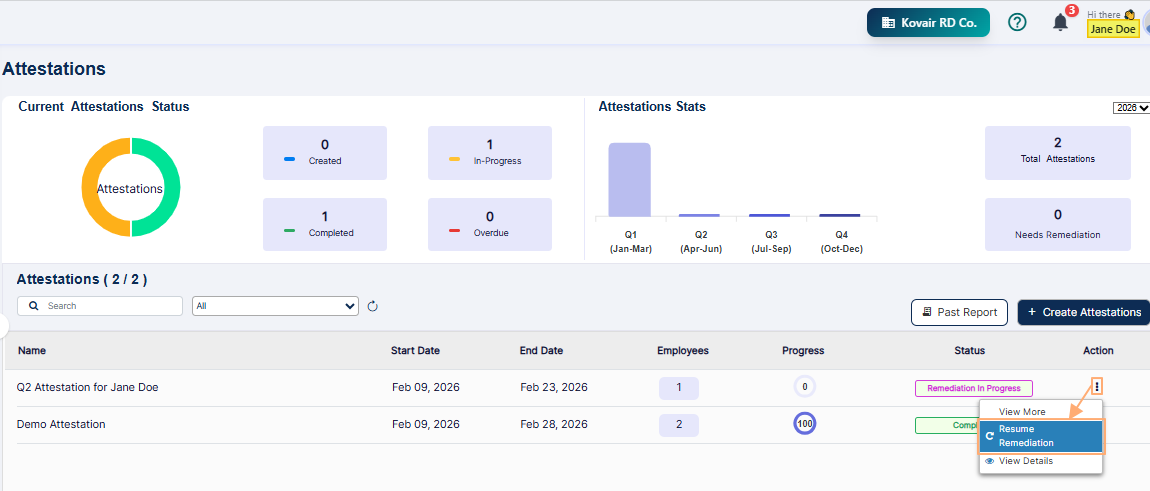The width and height of the screenshot is (1150, 491).
Task: Click the magnifier icon in the search box
Action: tap(33, 306)
